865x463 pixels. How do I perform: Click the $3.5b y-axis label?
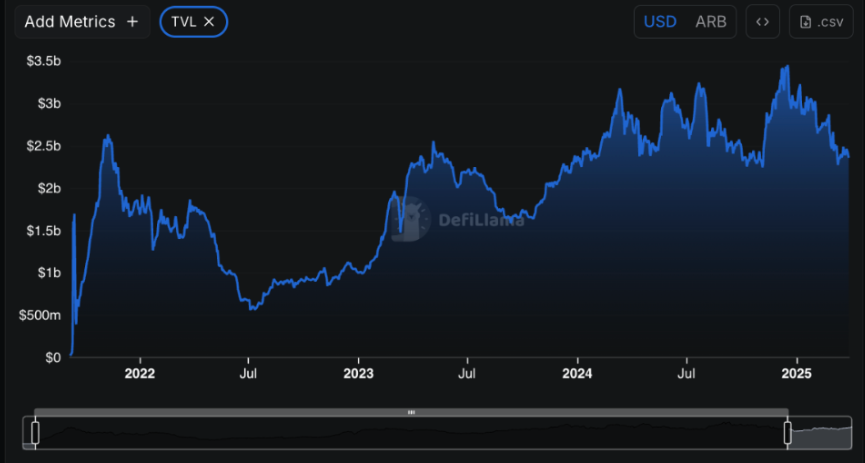(x=43, y=61)
